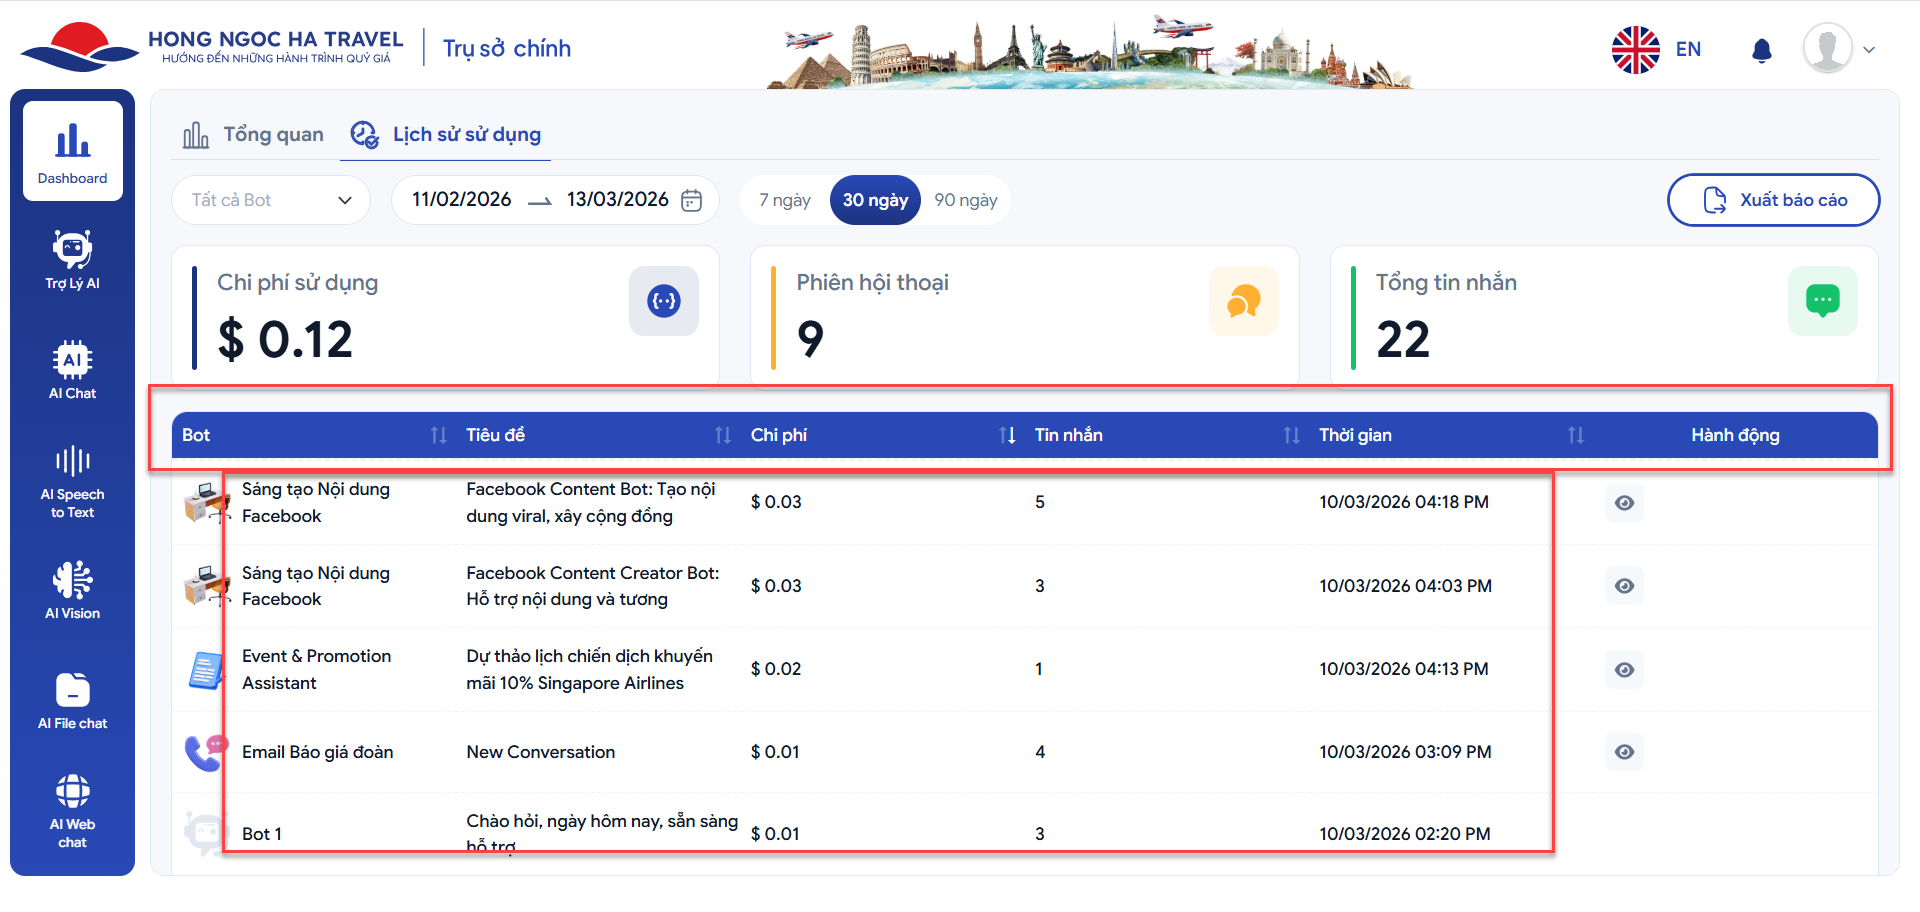Click the calendar icon in date range
This screenshot has width=1920, height=912.
pyautogui.click(x=691, y=200)
